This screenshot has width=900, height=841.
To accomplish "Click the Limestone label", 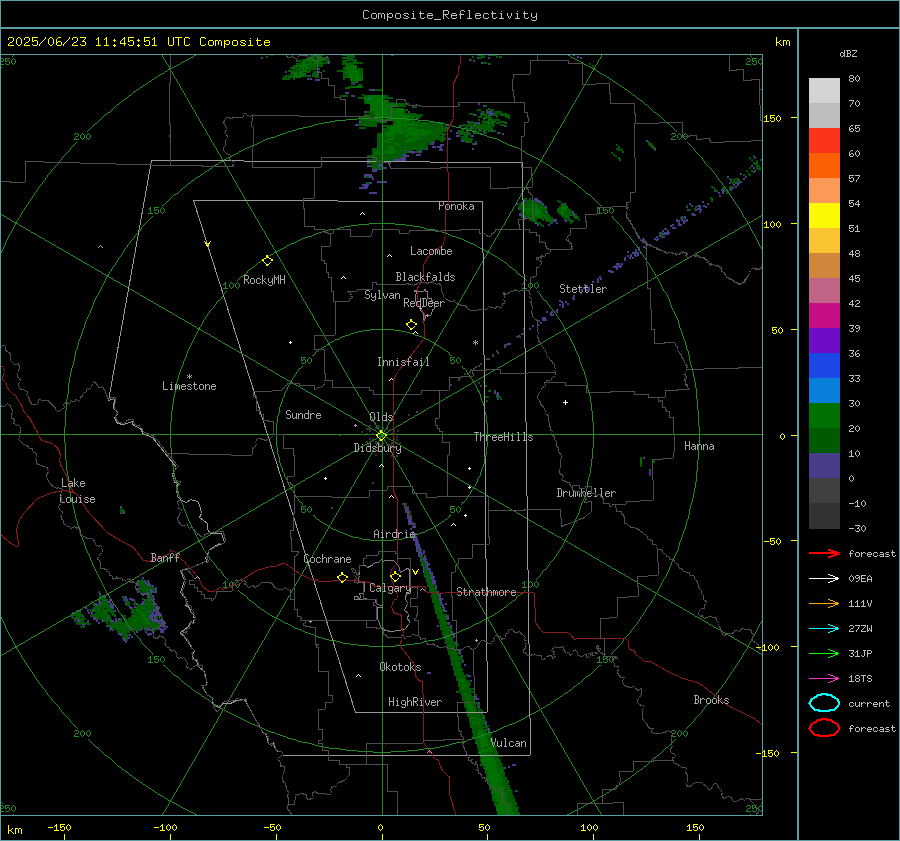I will [189, 386].
